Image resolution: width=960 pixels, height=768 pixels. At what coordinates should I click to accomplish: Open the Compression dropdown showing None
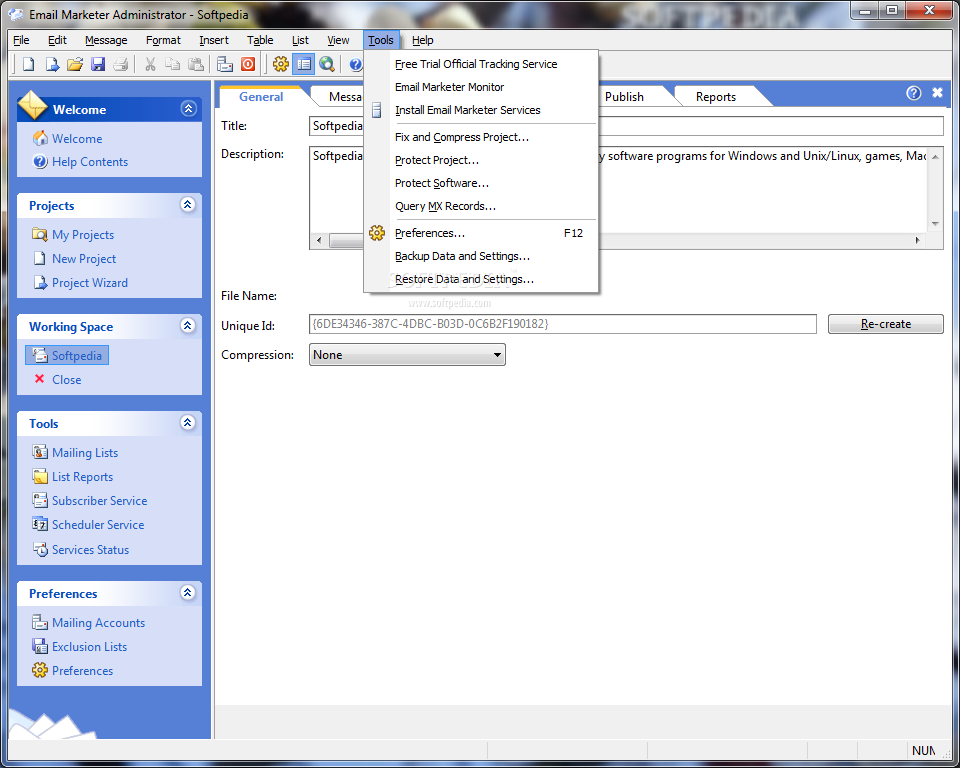(x=407, y=355)
